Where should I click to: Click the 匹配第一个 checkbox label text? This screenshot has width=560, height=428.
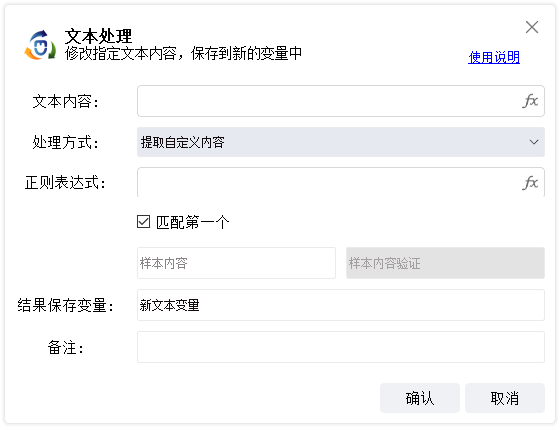(192, 222)
